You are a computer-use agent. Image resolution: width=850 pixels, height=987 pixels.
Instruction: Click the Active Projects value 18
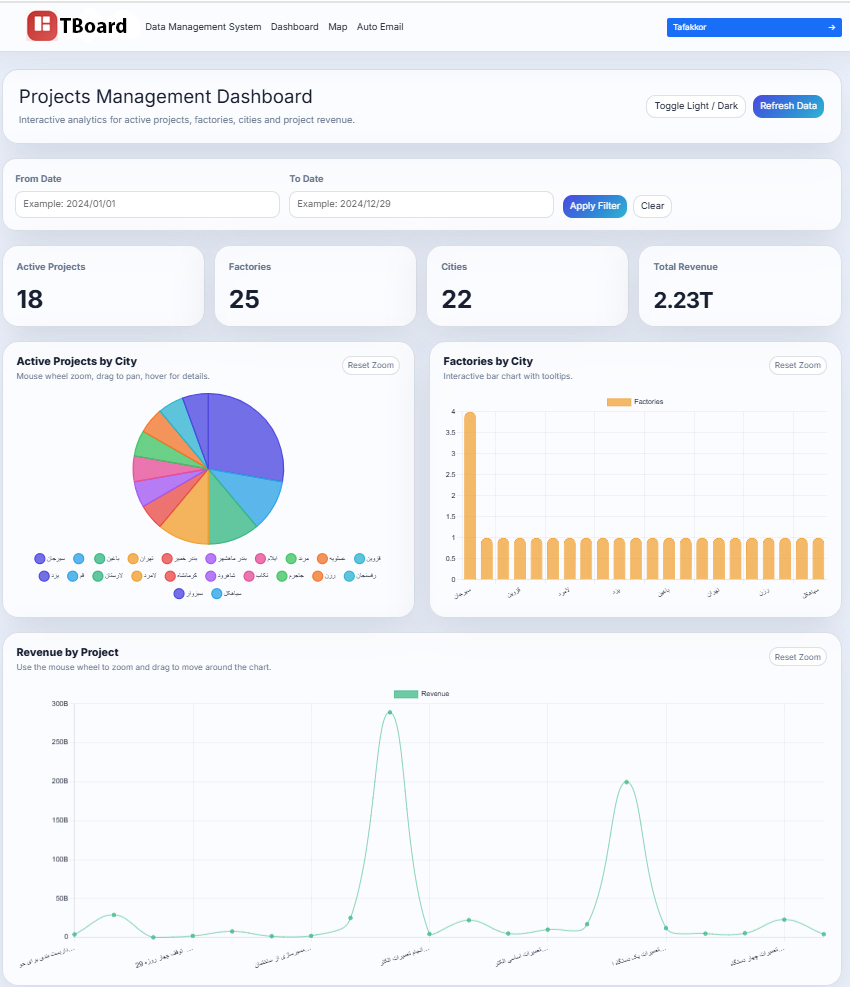(30, 299)
